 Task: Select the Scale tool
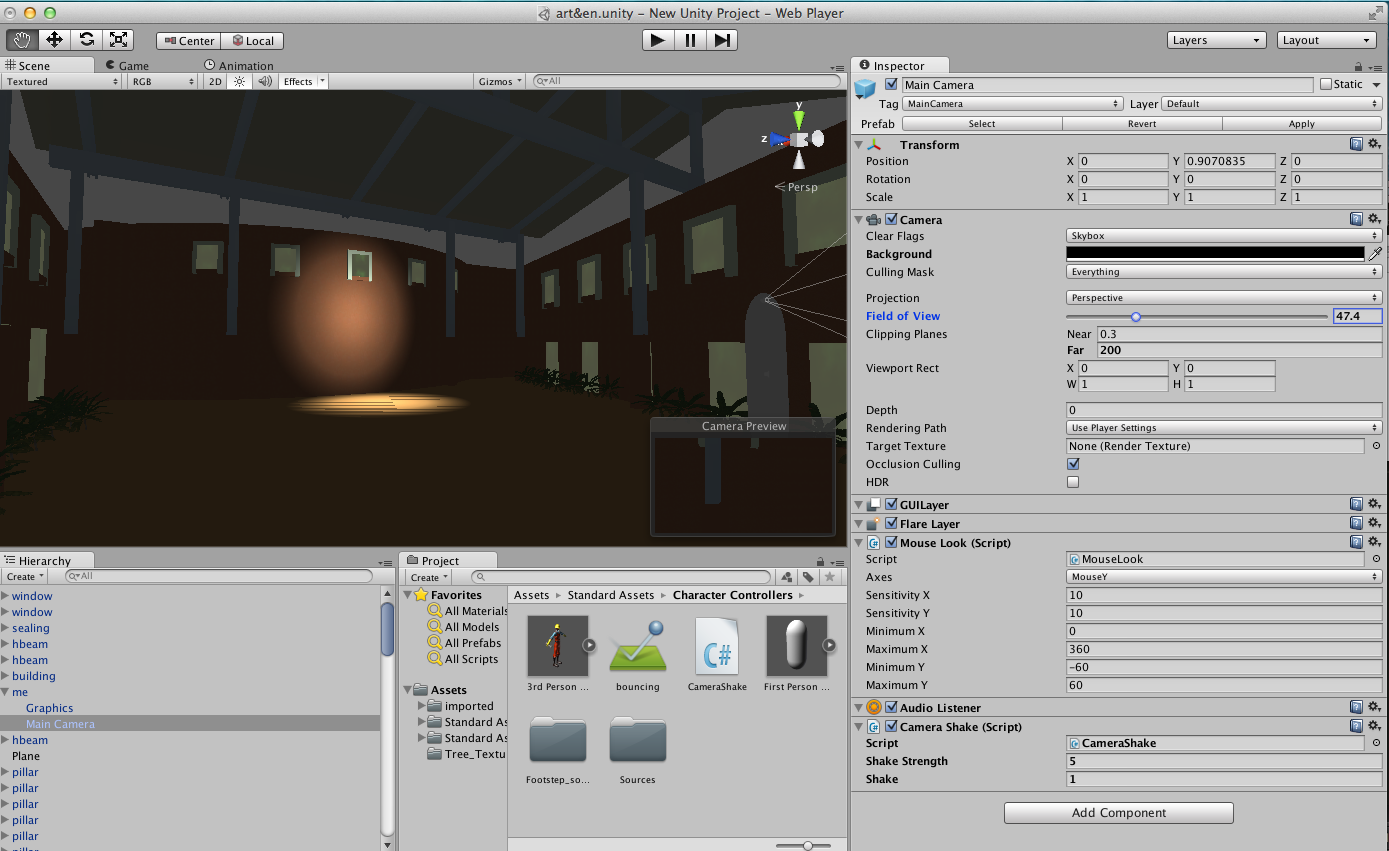[x=119, y=40]
